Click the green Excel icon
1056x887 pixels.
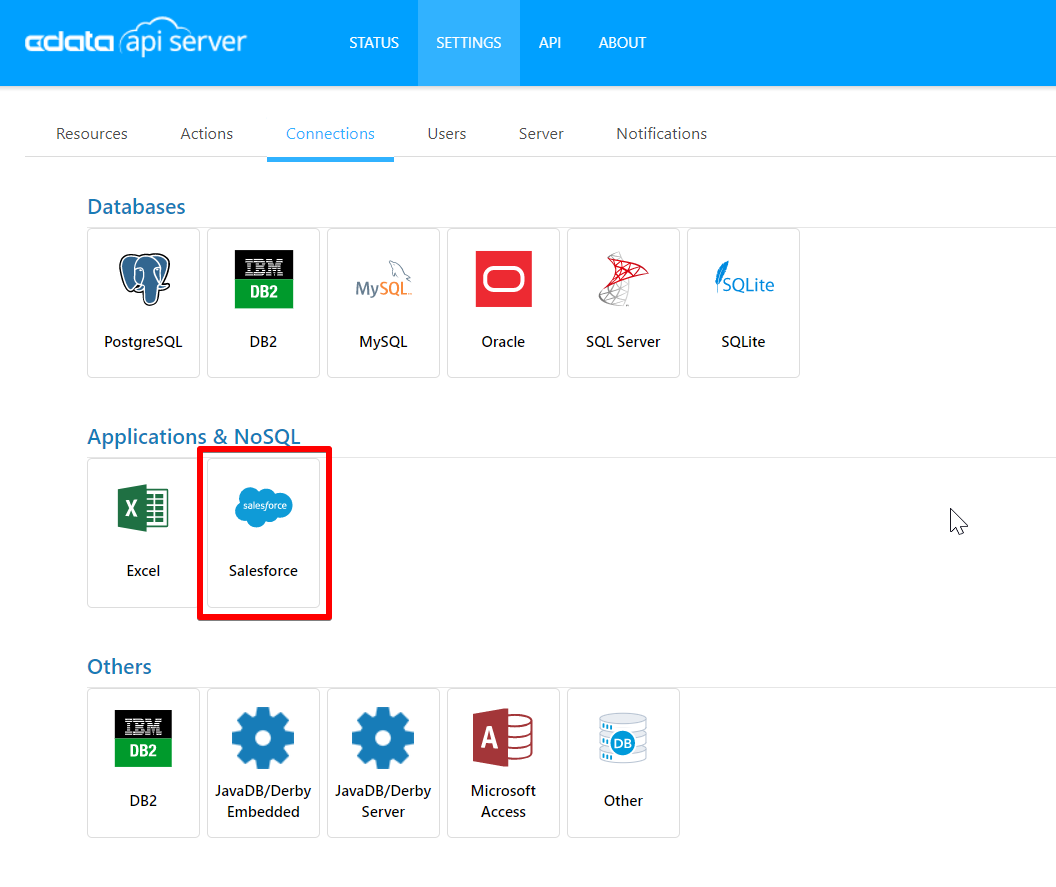(143, 508)
